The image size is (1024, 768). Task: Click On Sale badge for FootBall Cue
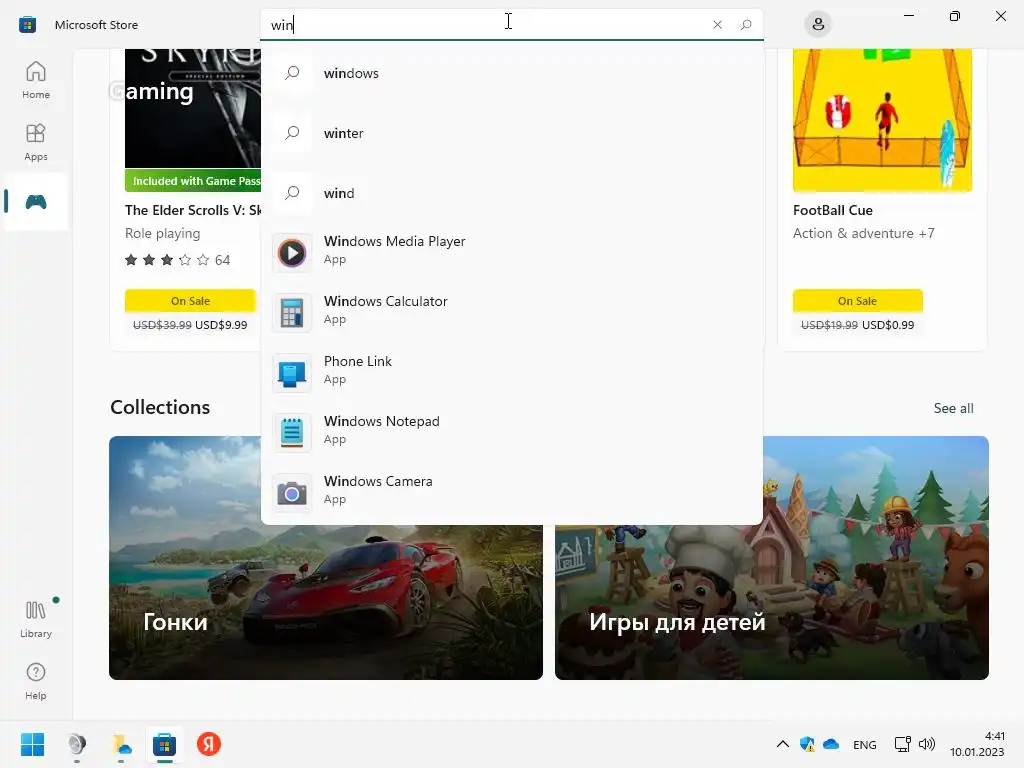(x=857, y=301)
